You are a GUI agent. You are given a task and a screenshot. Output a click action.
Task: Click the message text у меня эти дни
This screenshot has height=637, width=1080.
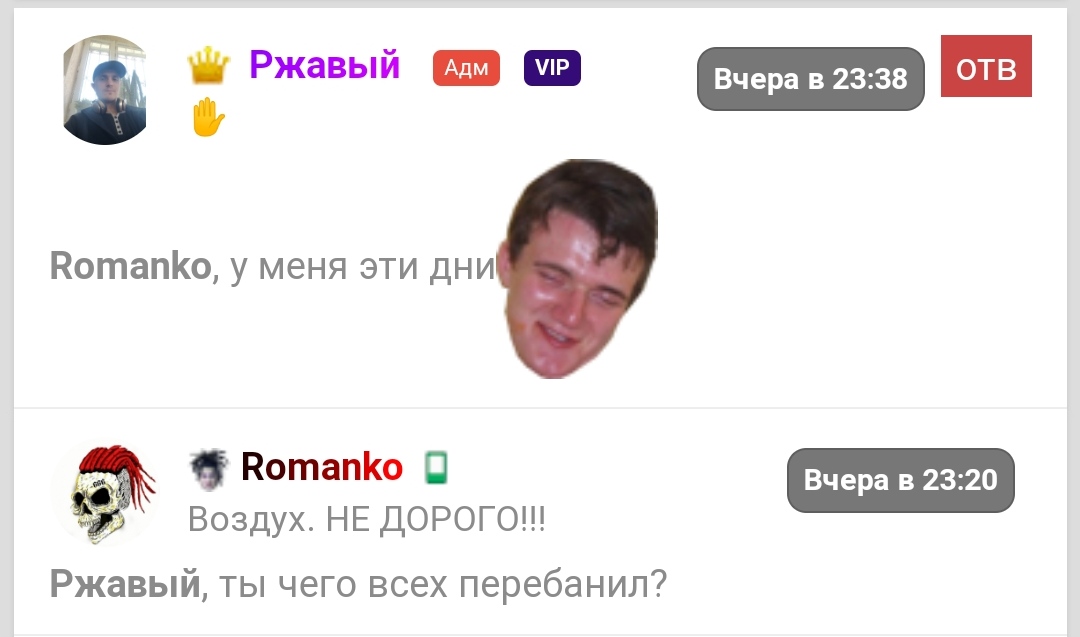(363, 267)
